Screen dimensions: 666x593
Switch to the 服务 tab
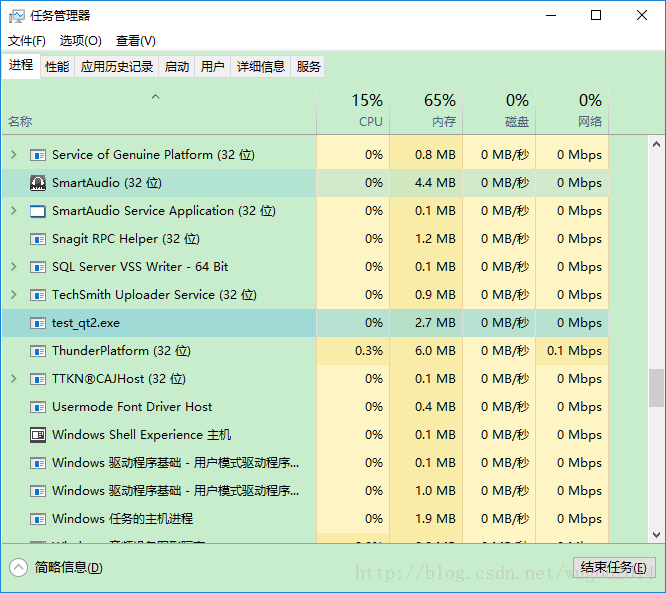click(308, 67)
